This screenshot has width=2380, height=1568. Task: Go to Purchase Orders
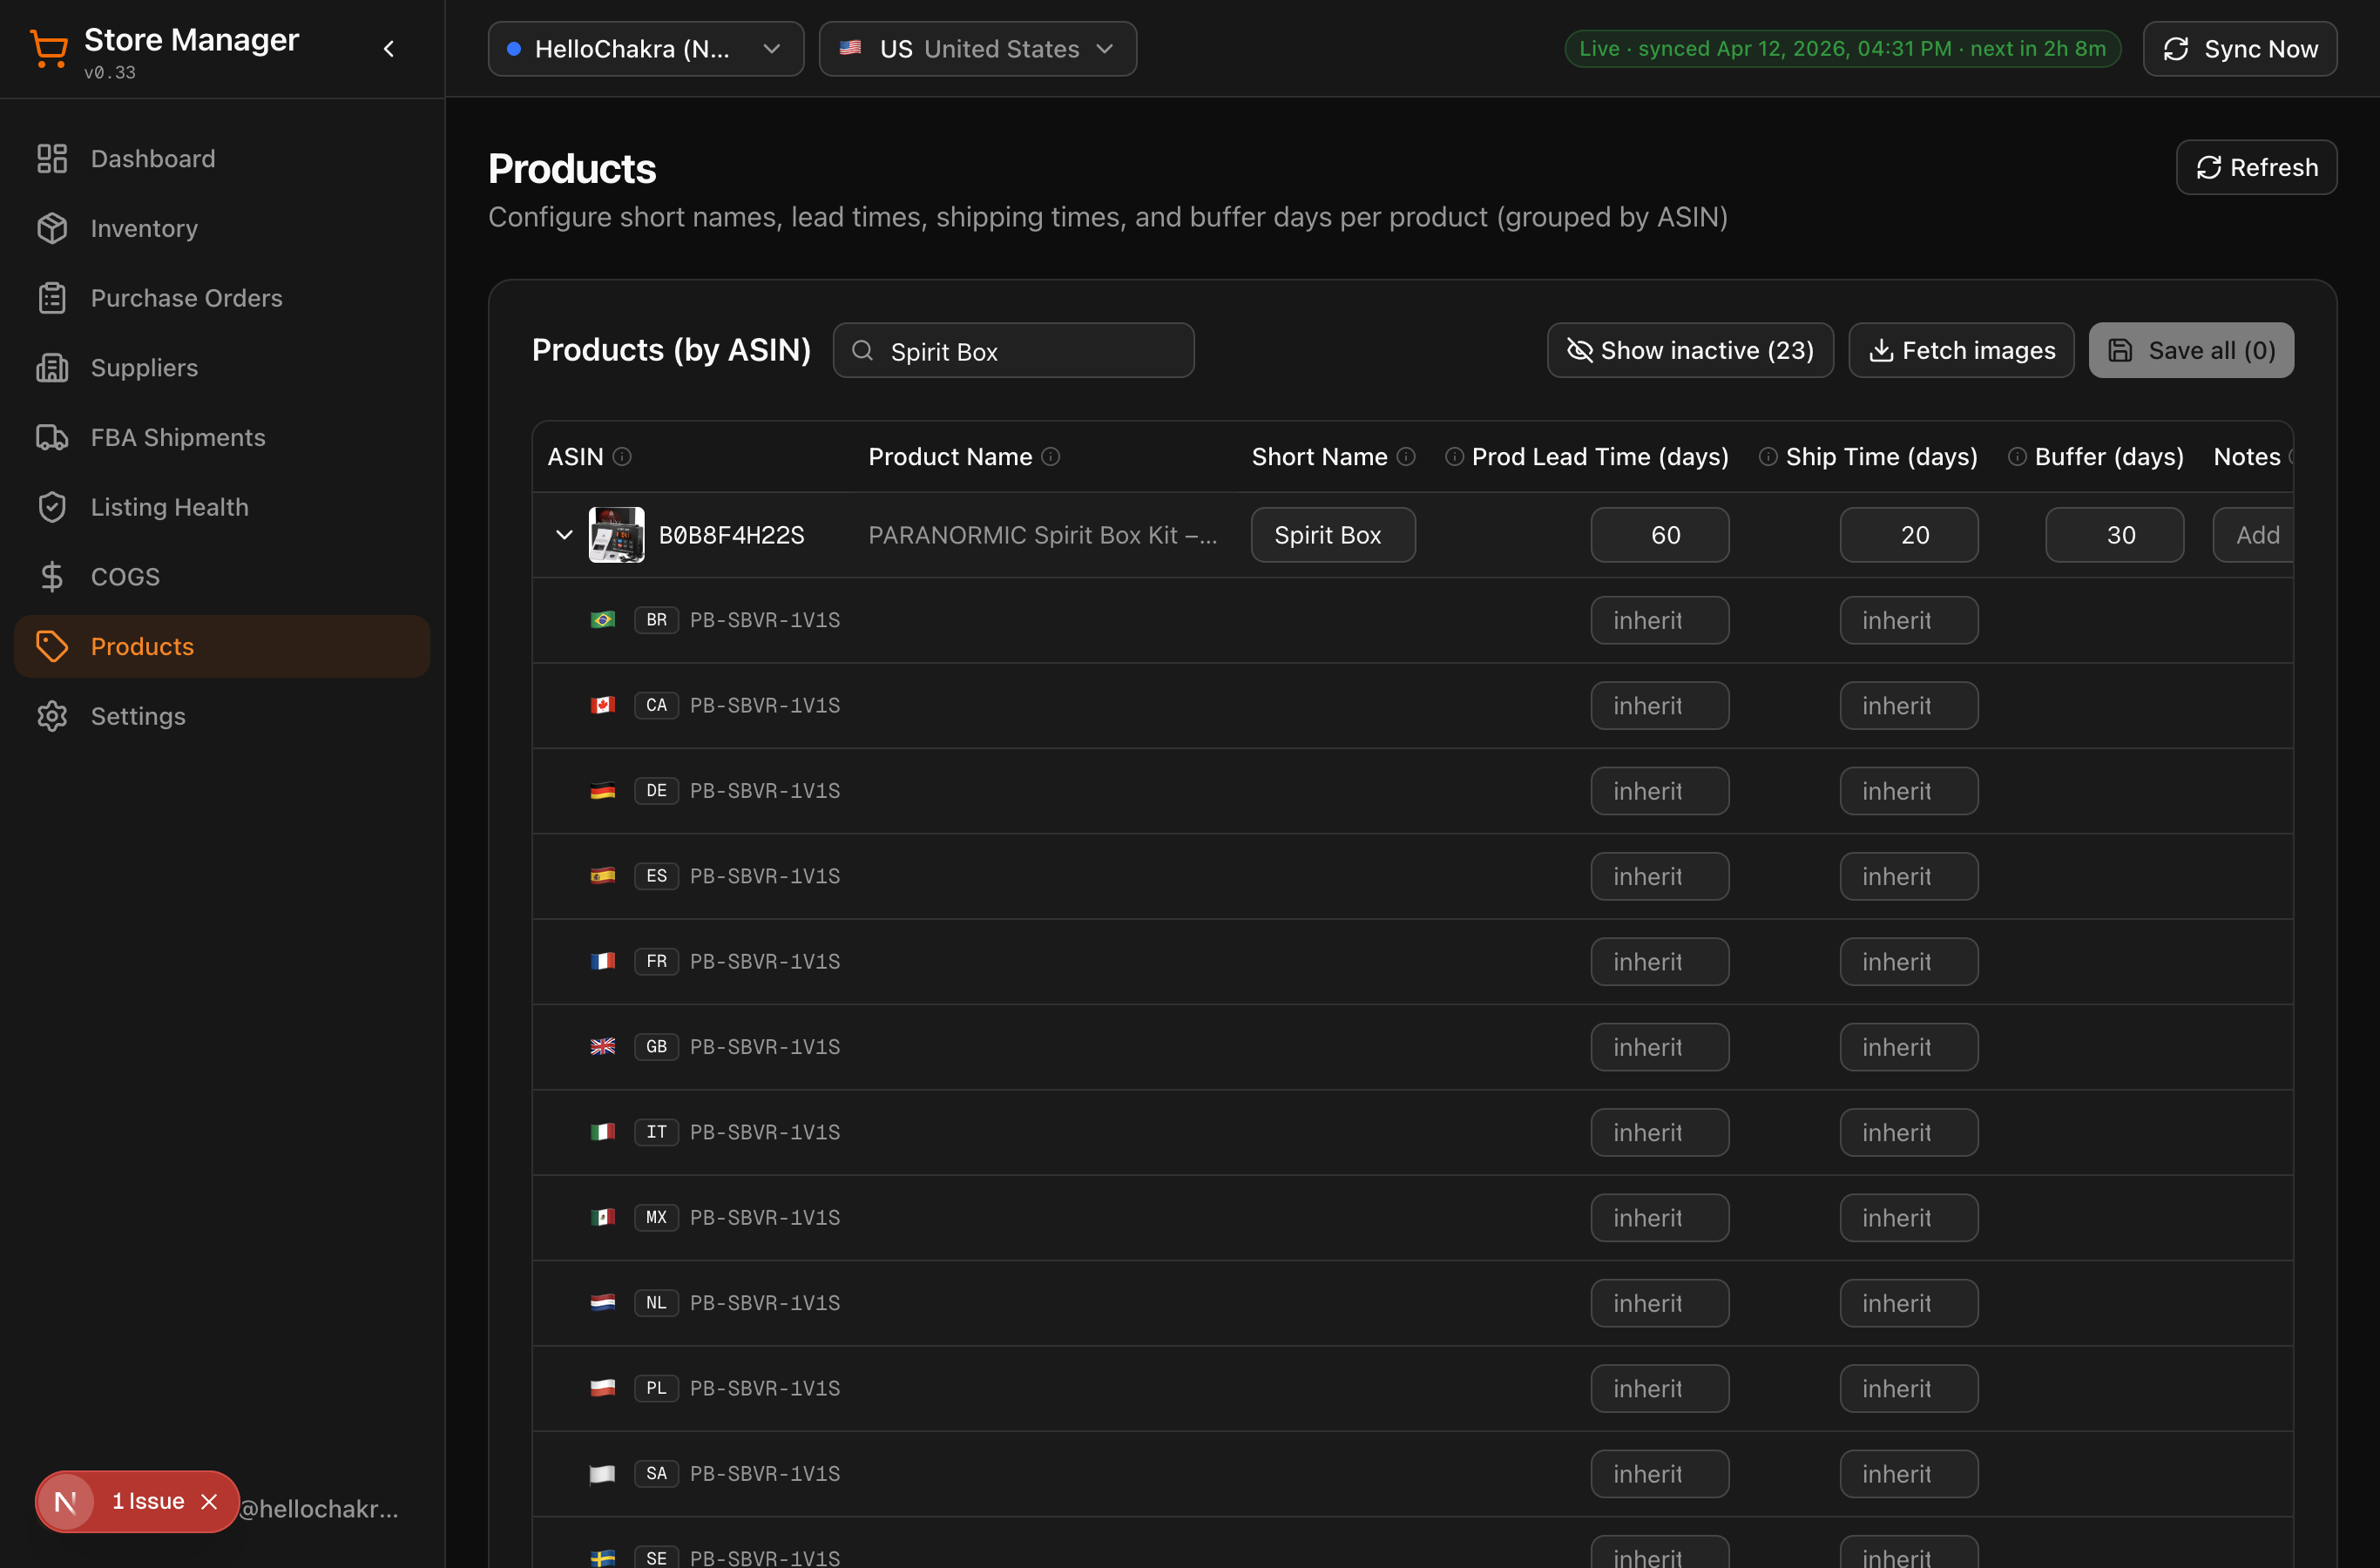222,298
